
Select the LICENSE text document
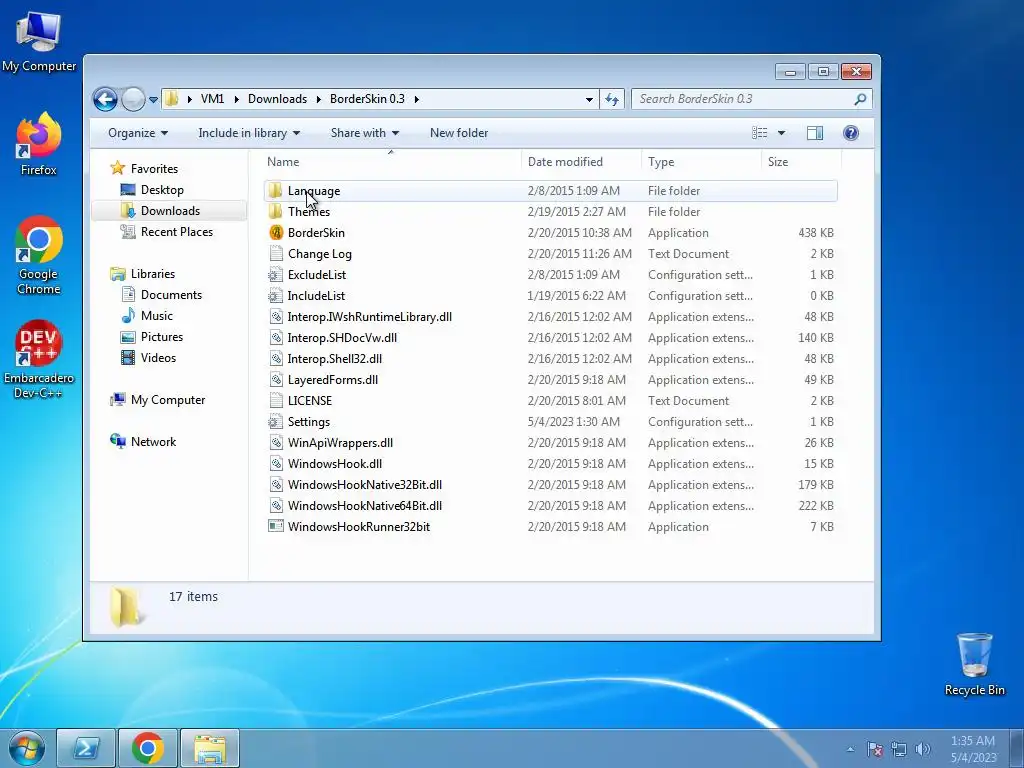pos(310,401)
